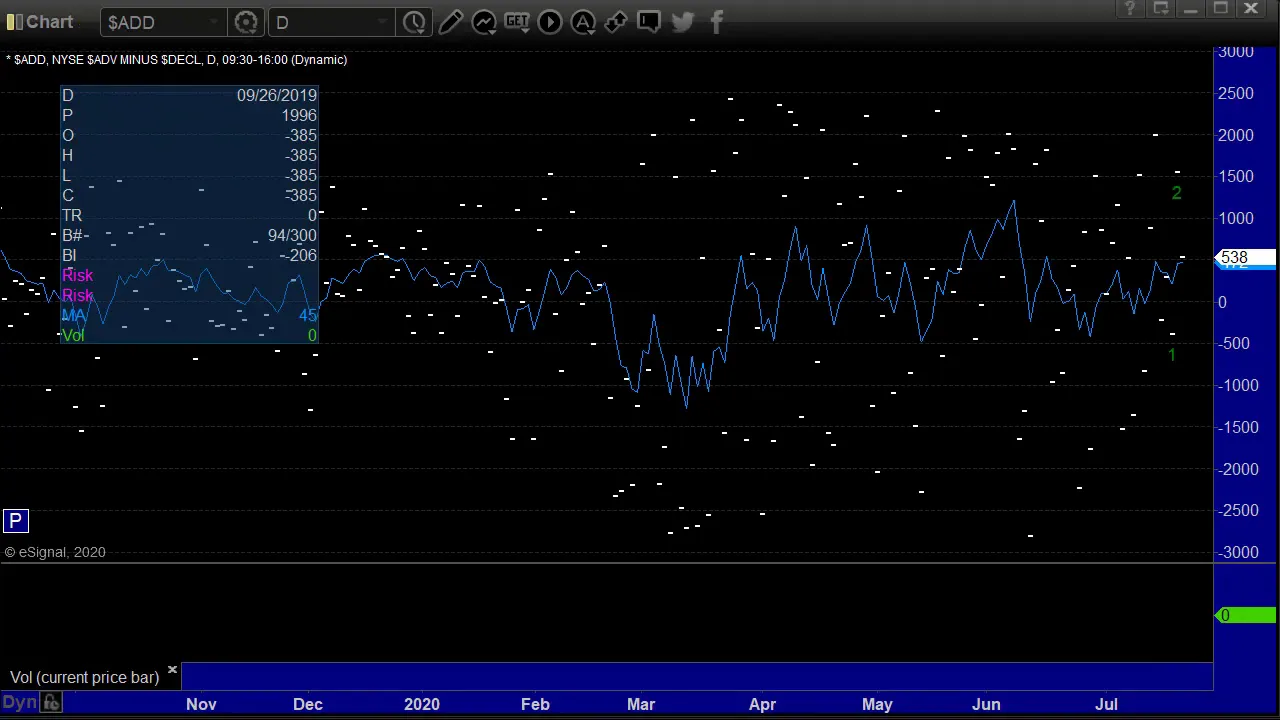This screenshot has height=720, width=1280.
Task: Click the 2020 label on time axis
Action: tap(422, 704)
